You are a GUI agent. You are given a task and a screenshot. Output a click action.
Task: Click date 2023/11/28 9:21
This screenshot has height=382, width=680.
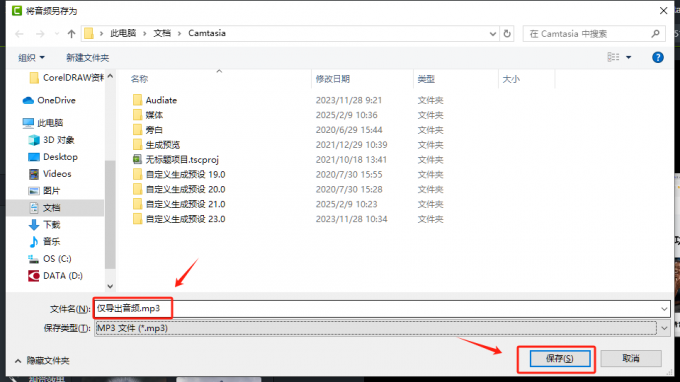pyautogui.click(x=349, y=100)
